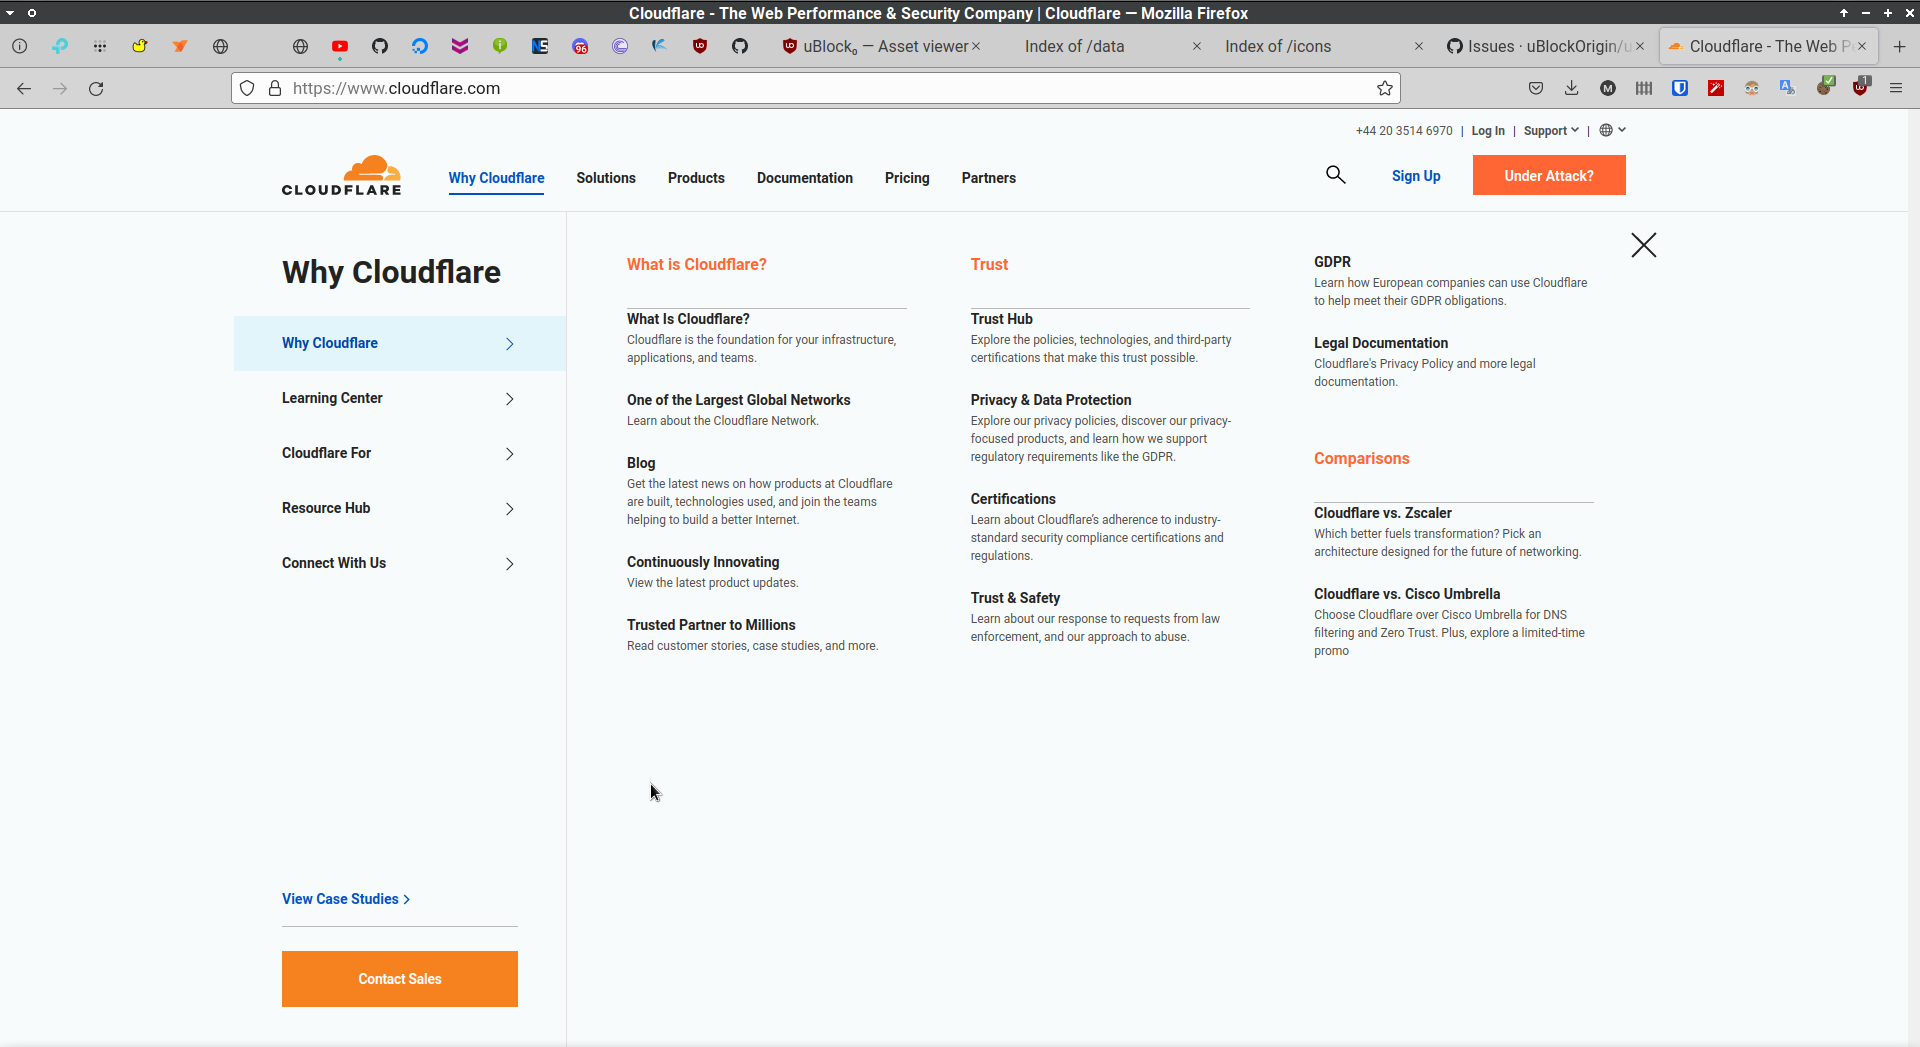The width and height of the screenshot is (1920, 1047).
Task: Expand the Connect With Us submenu
Action: pos(399,563)
